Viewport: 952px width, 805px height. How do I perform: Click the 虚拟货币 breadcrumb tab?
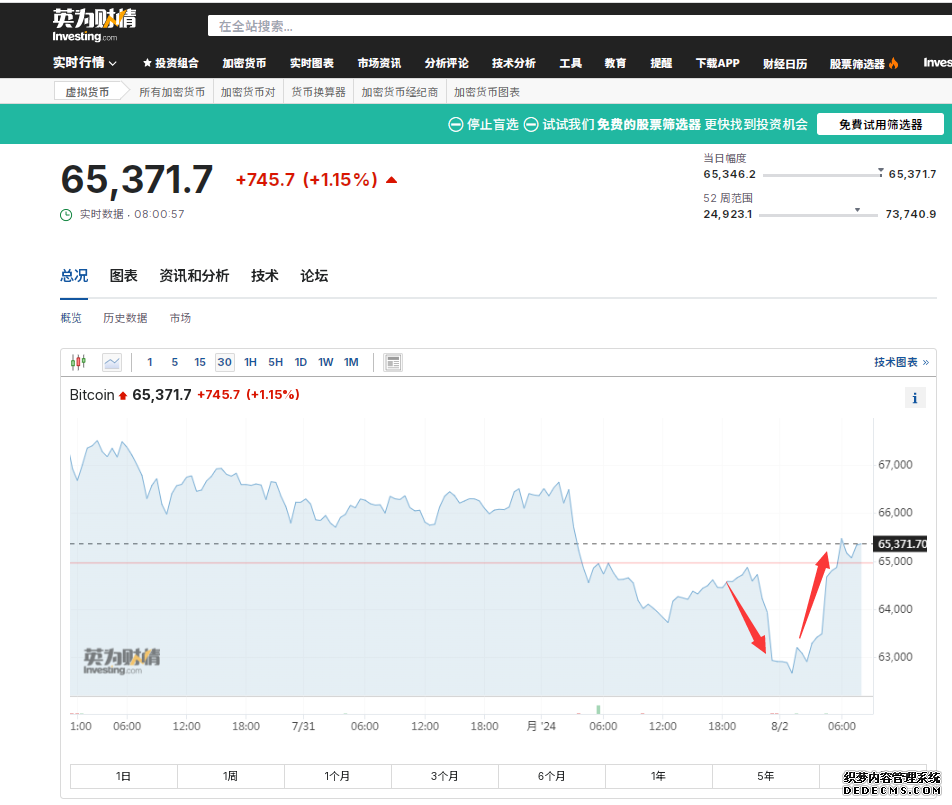(87, 92)
